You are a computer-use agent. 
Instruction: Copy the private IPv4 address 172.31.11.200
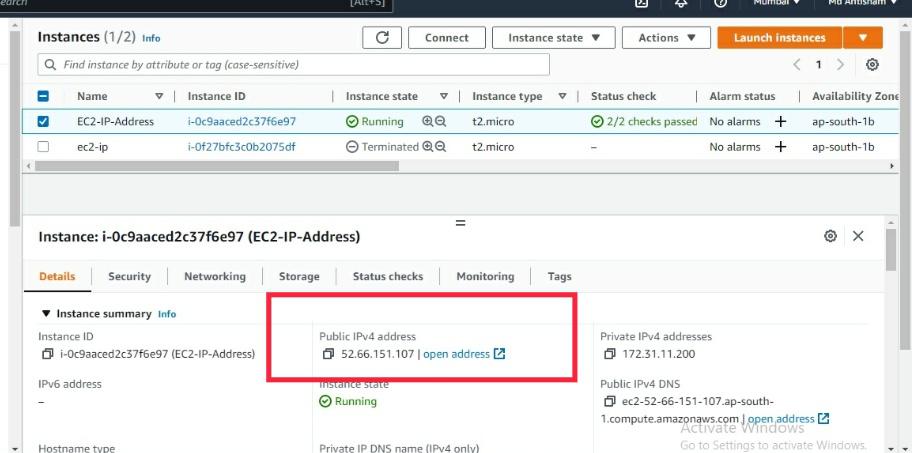click(610, 354)
